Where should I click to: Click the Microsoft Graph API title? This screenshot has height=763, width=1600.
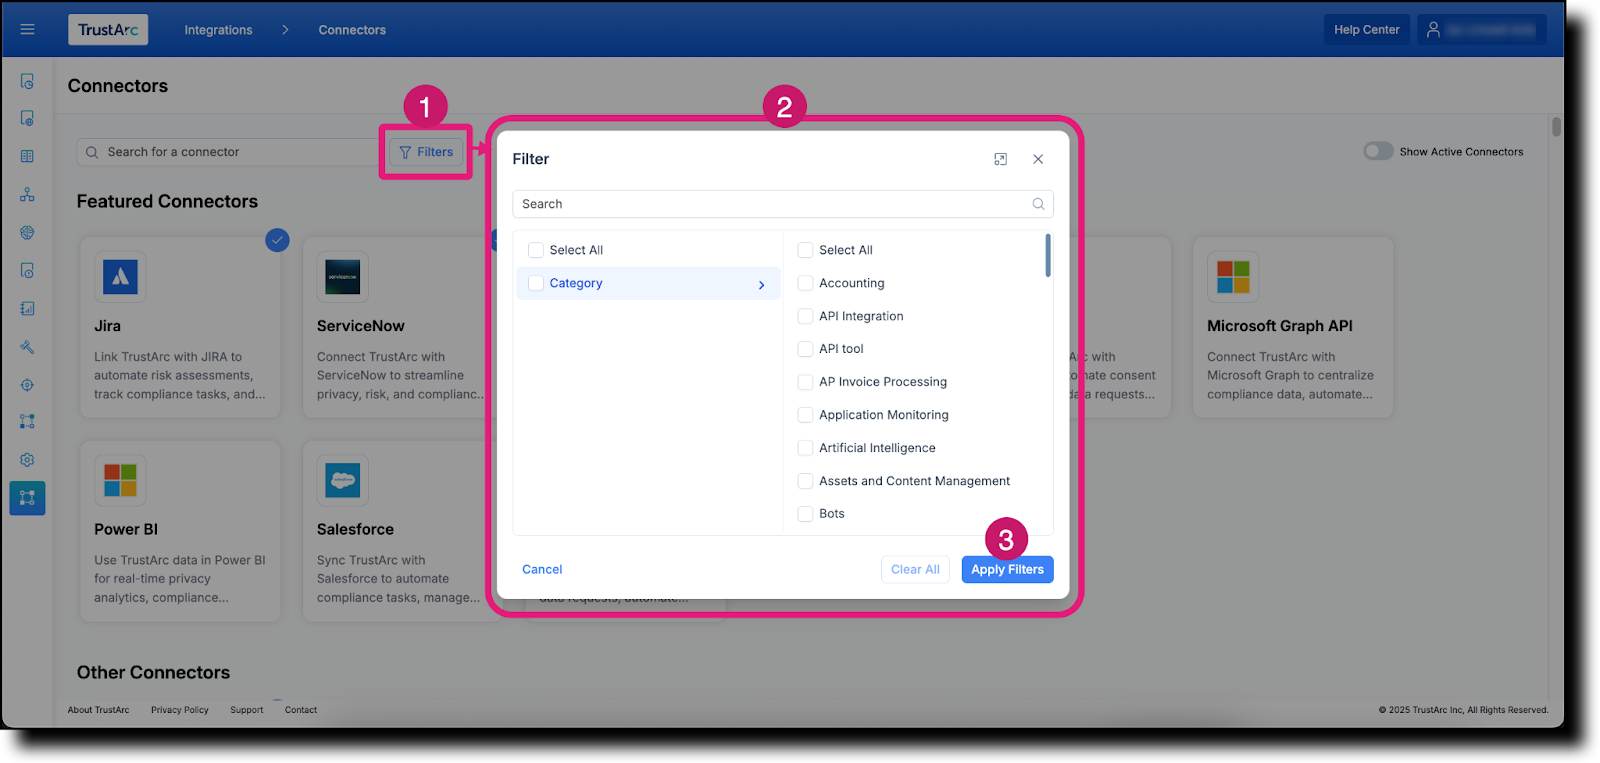point(1280,326)
